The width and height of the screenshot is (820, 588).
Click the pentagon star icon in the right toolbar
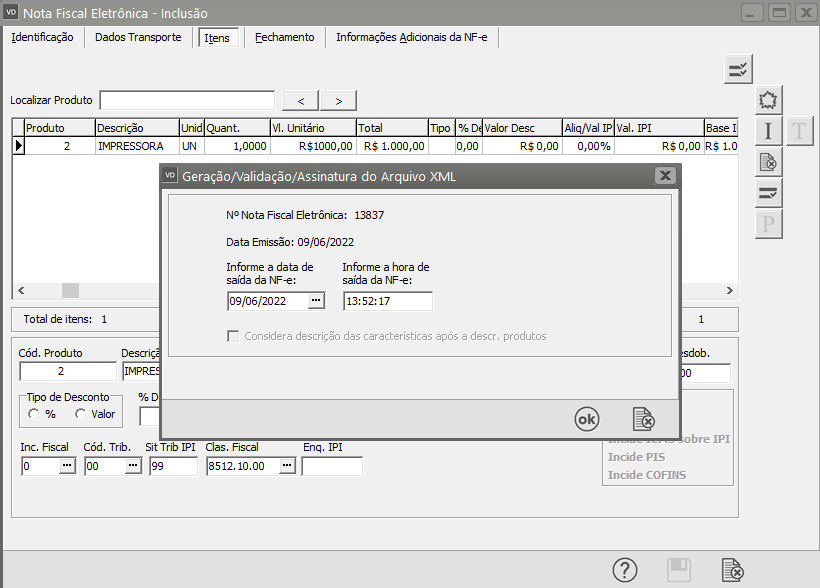[x=768, y=100]
